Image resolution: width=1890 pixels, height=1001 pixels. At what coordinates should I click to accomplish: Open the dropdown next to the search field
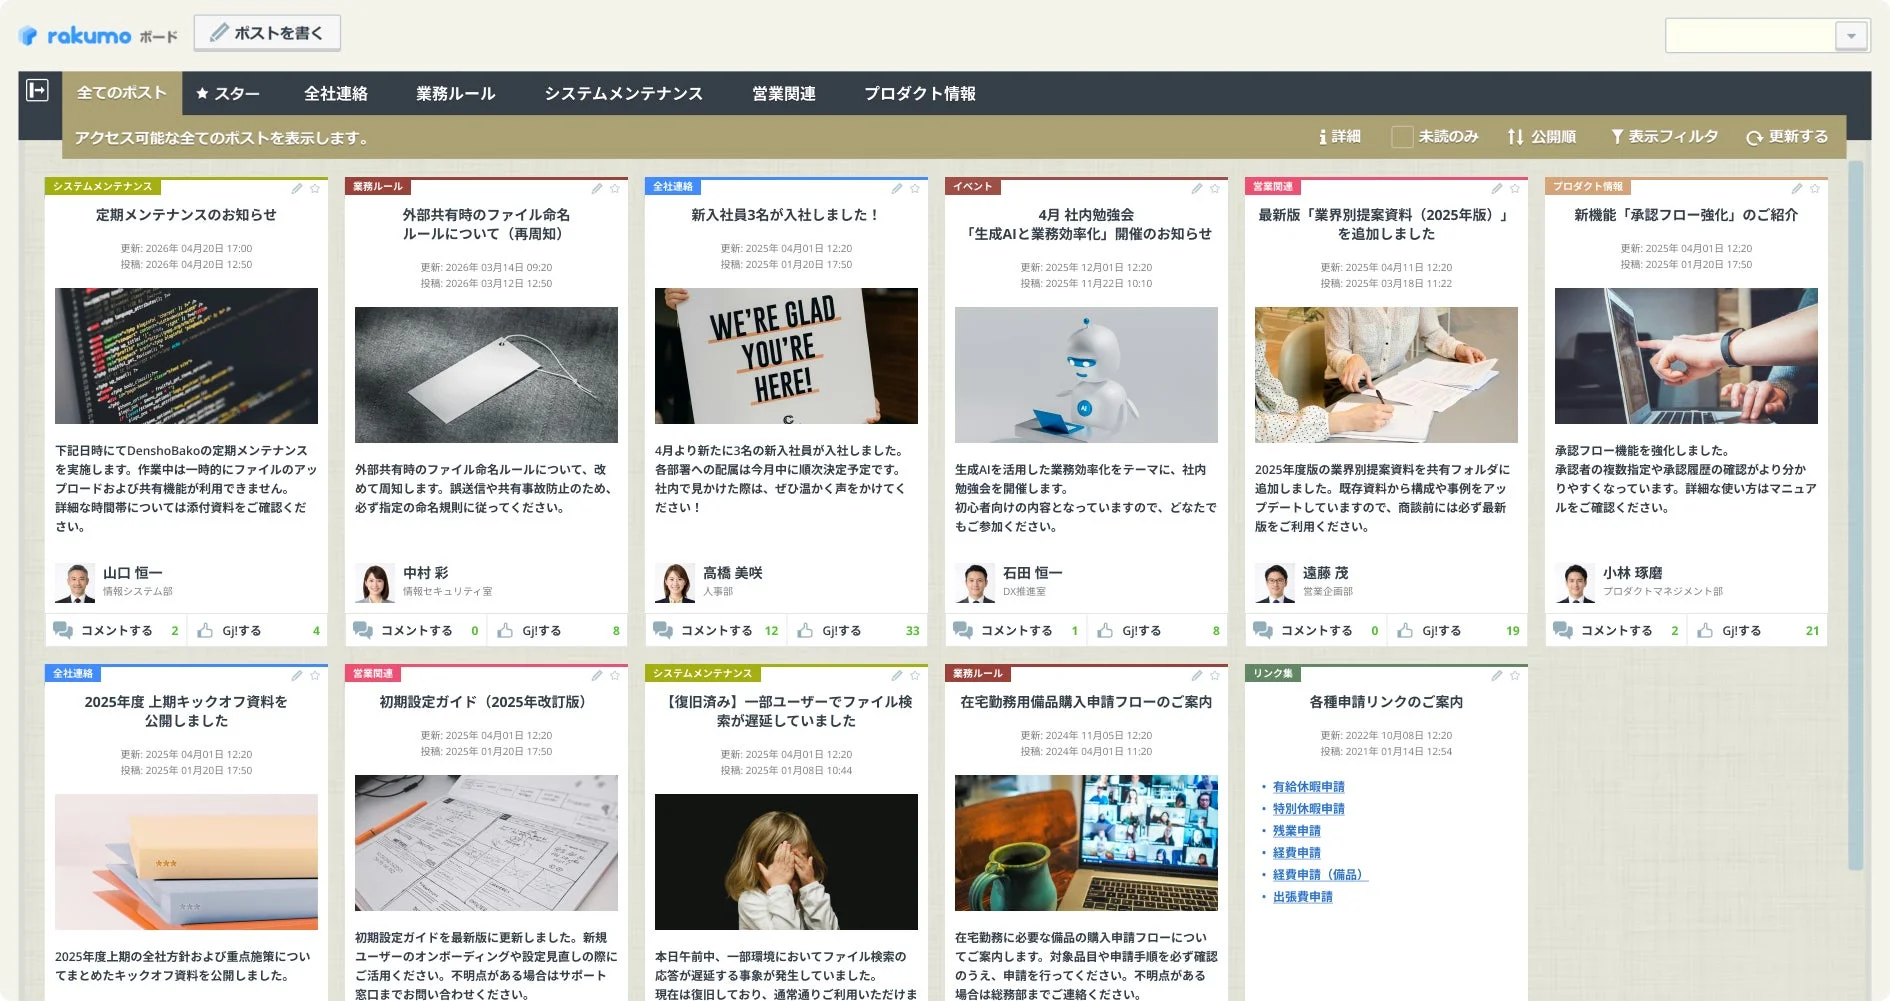[1849, 36]
